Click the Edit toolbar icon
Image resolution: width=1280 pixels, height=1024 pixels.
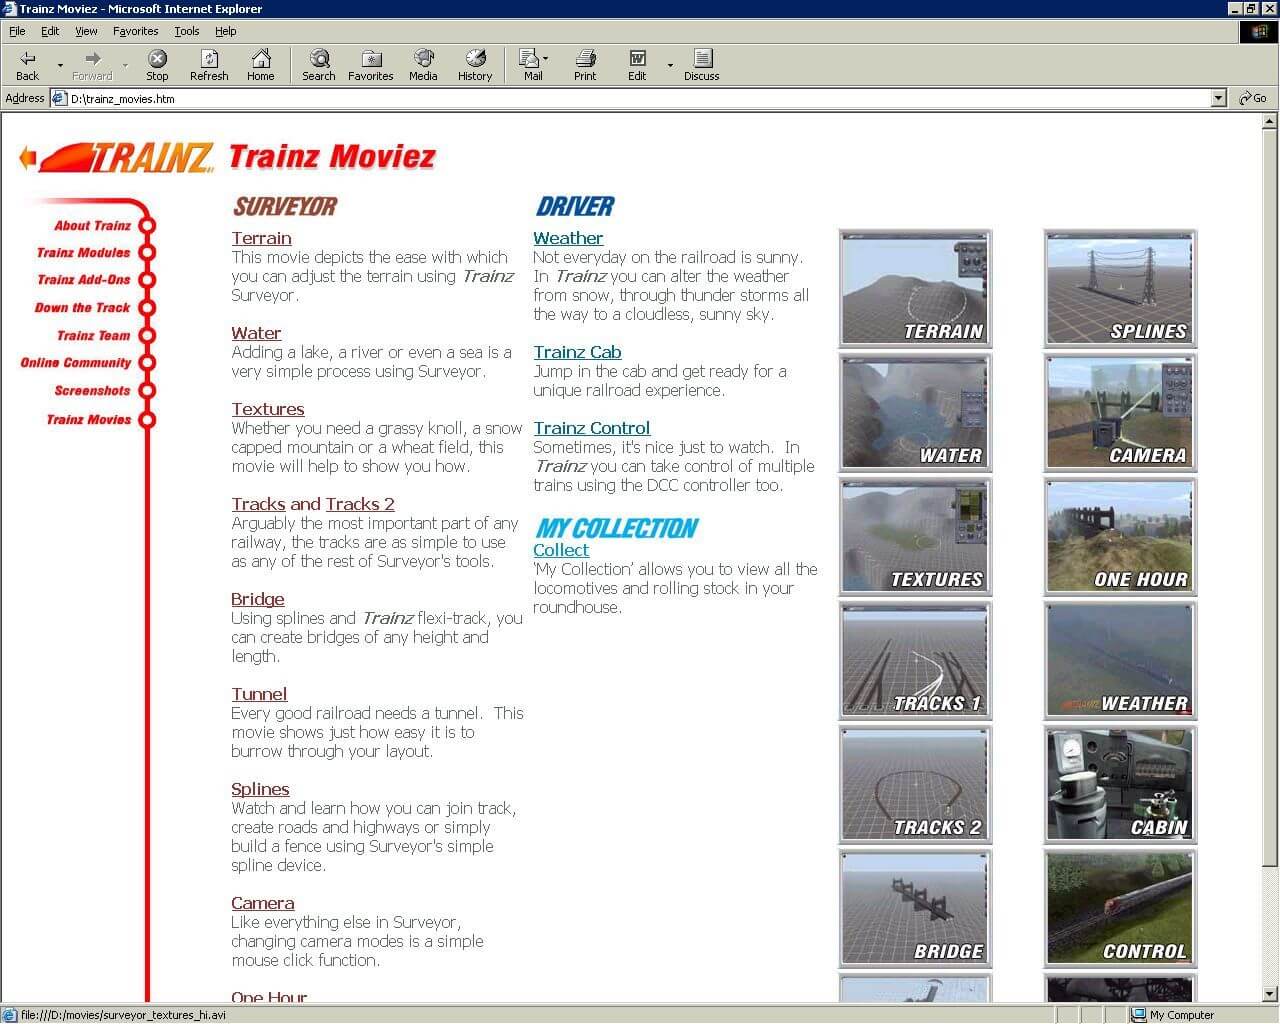click(x=637, y=65)
